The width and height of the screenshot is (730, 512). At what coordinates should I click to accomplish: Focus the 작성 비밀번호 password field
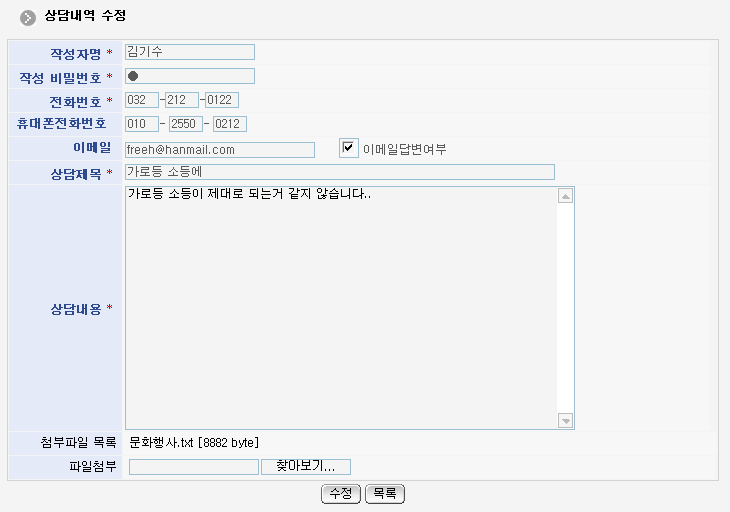189,76
